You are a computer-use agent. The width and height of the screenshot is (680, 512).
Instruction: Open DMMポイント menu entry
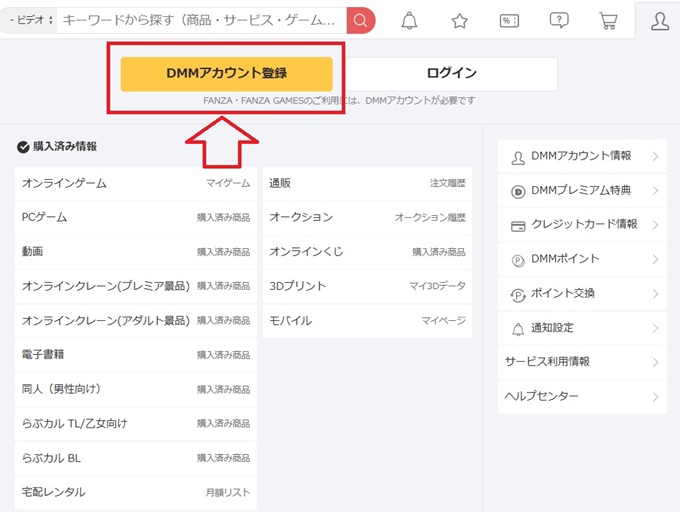(x=582, y=259)
